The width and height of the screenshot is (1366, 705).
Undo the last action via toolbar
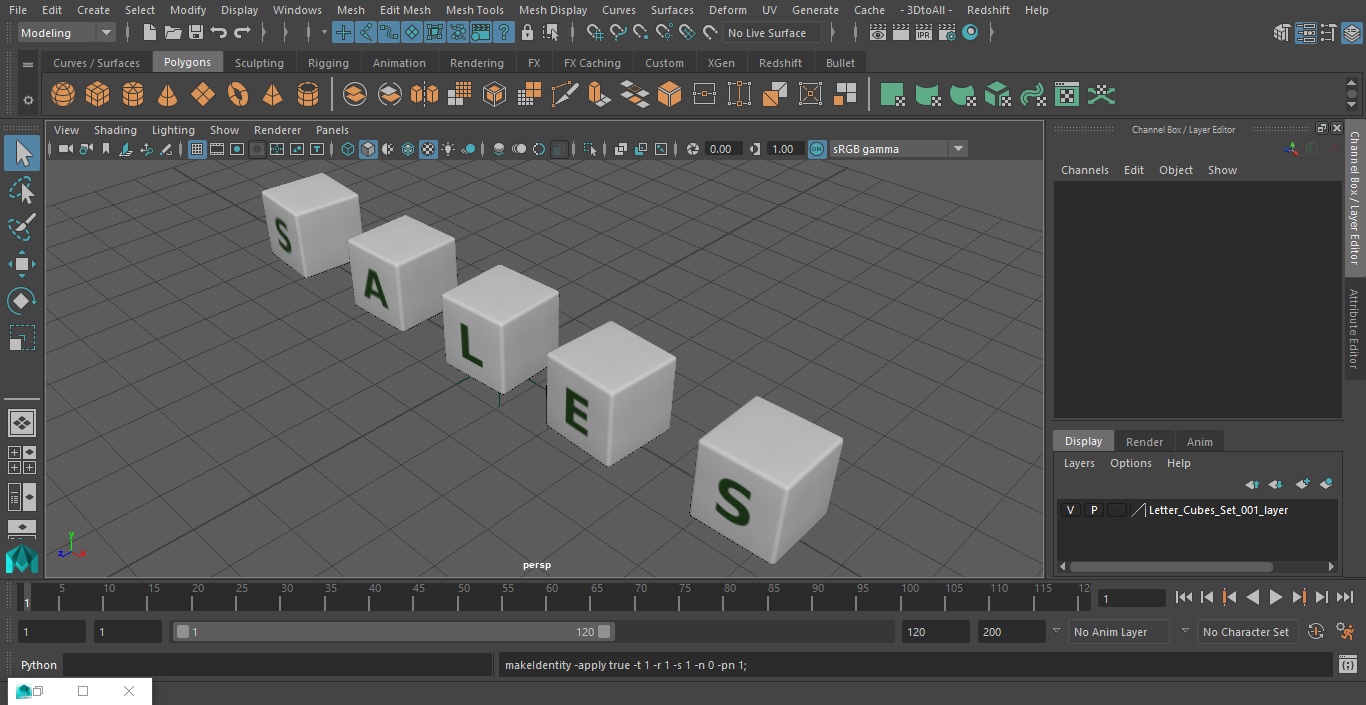219,33
